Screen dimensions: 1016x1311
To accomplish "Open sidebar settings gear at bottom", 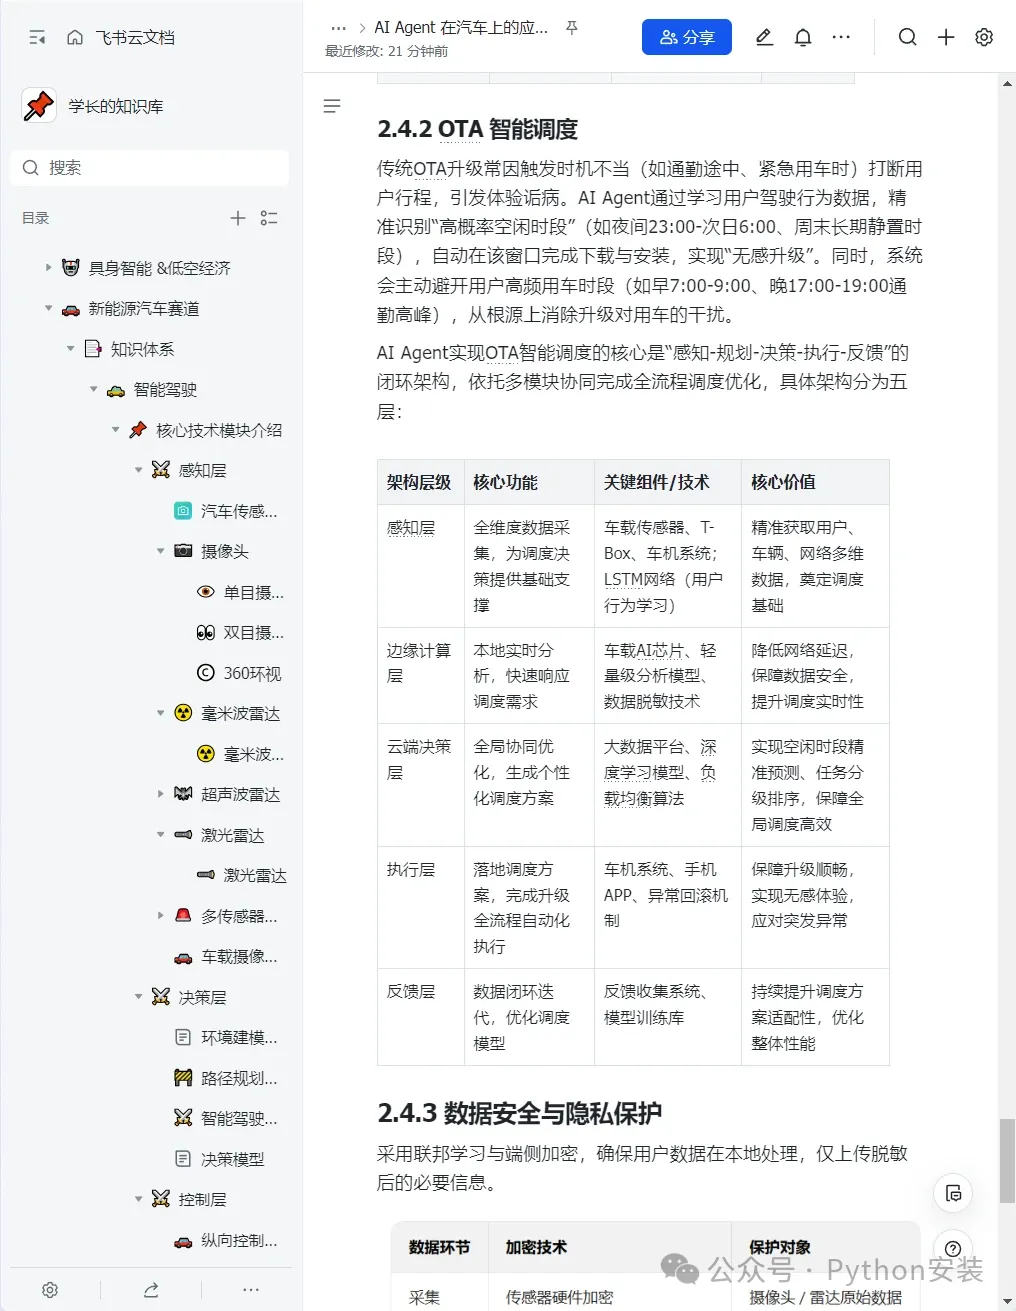I will click(50, 1290).
